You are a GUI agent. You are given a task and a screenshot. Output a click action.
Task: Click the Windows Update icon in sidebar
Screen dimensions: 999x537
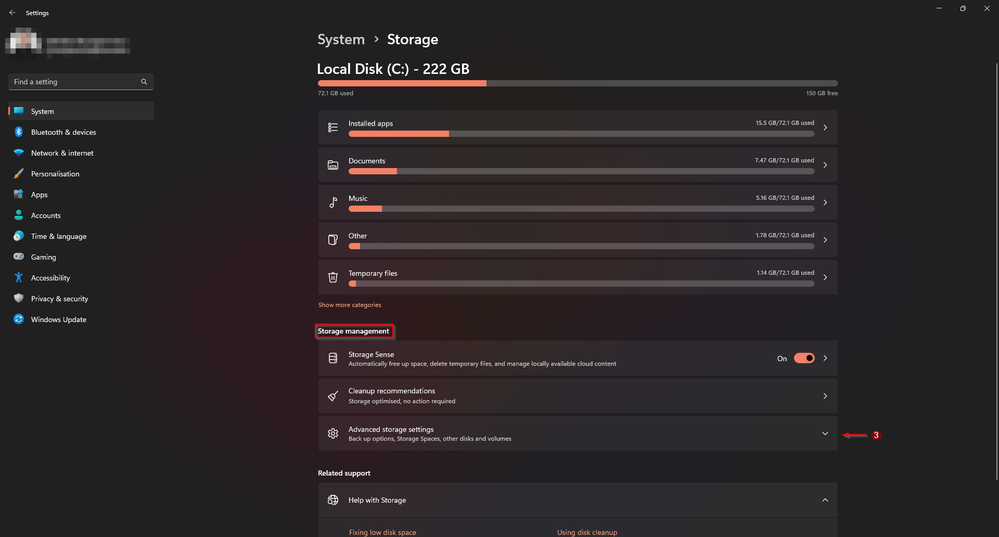(x=19, y=320)
